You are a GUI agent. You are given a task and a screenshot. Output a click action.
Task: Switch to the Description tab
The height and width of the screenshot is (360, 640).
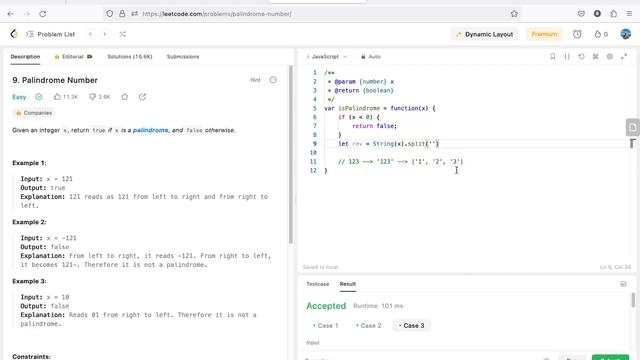(25, 57)
